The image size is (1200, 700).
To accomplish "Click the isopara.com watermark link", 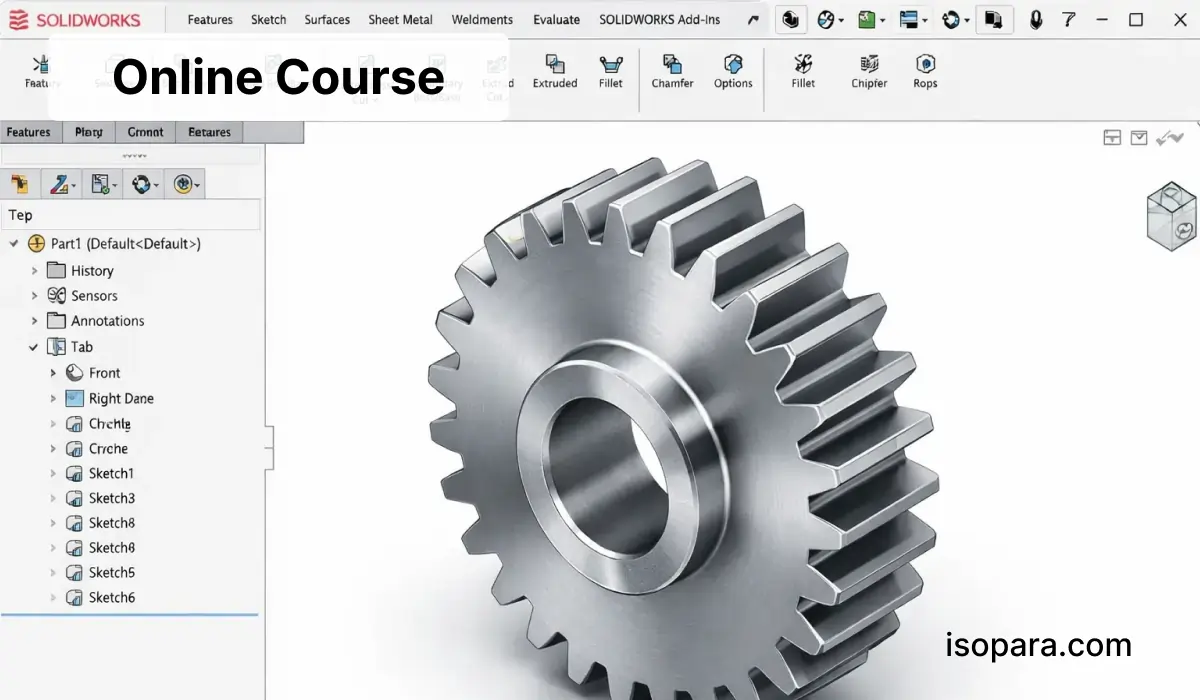I will pos(1038,645).
